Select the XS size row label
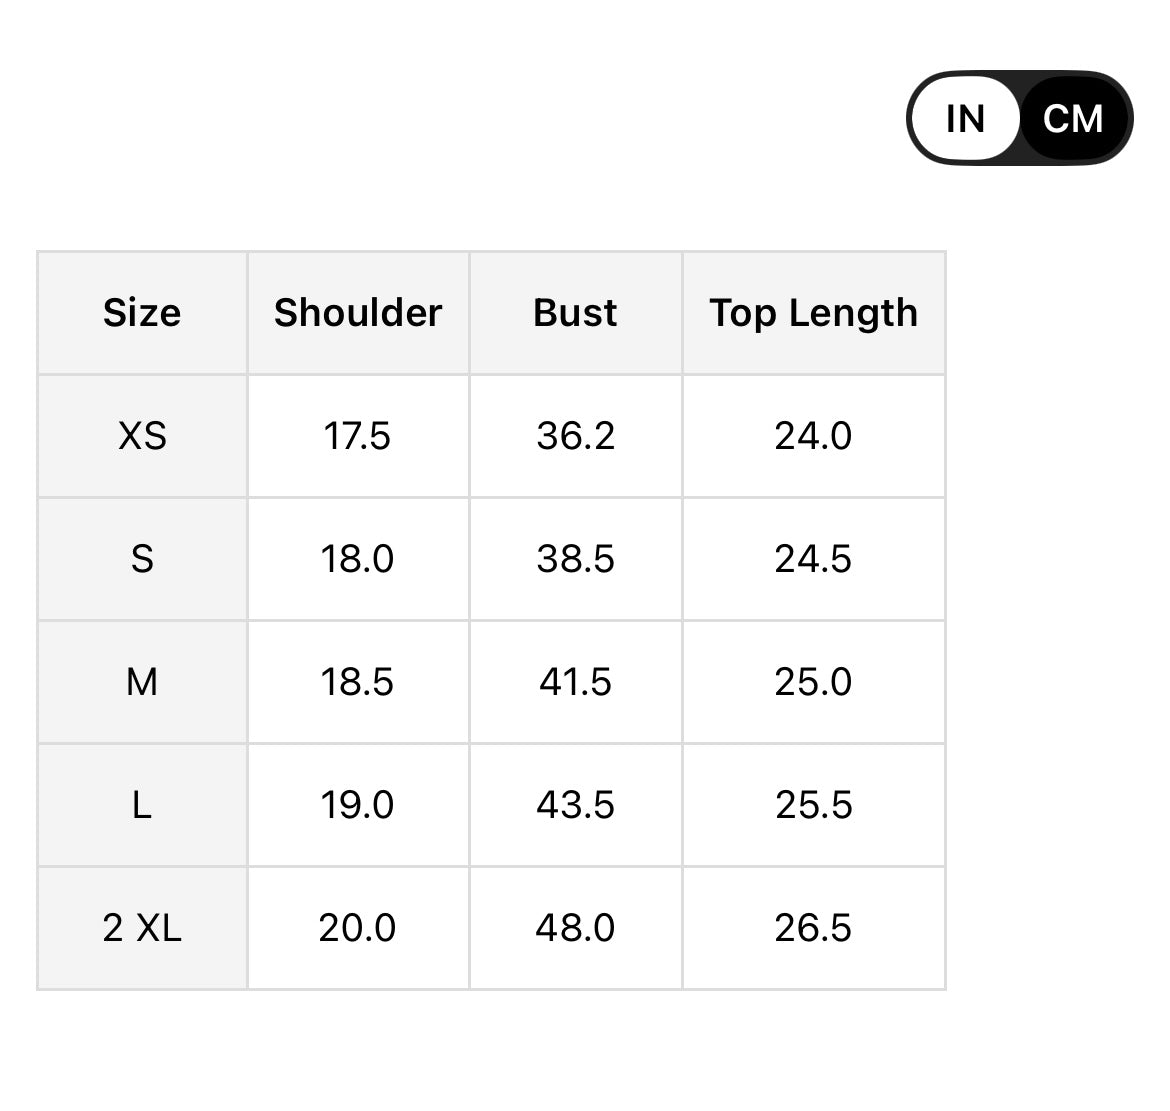 click(x=142, y=436)
